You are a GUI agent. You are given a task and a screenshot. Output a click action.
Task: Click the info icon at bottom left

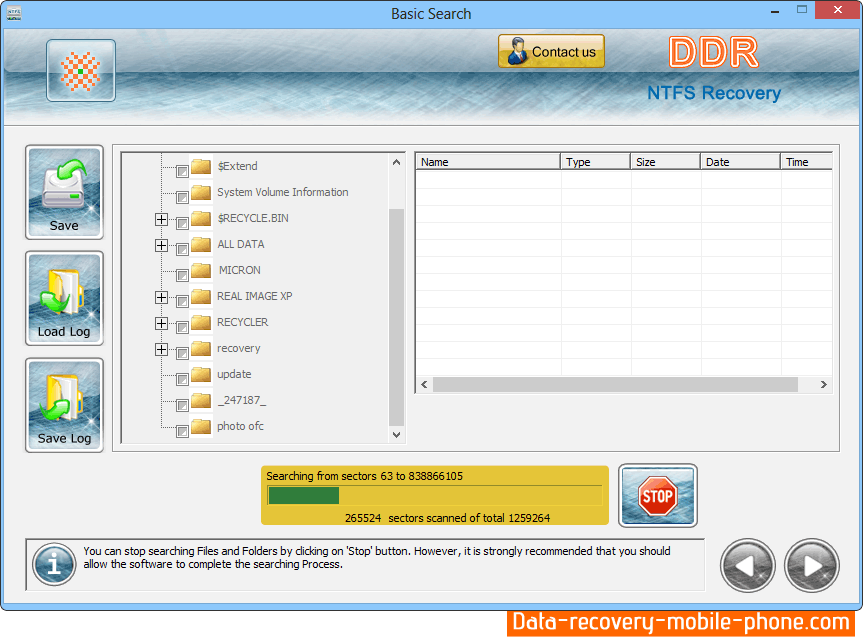54,565
